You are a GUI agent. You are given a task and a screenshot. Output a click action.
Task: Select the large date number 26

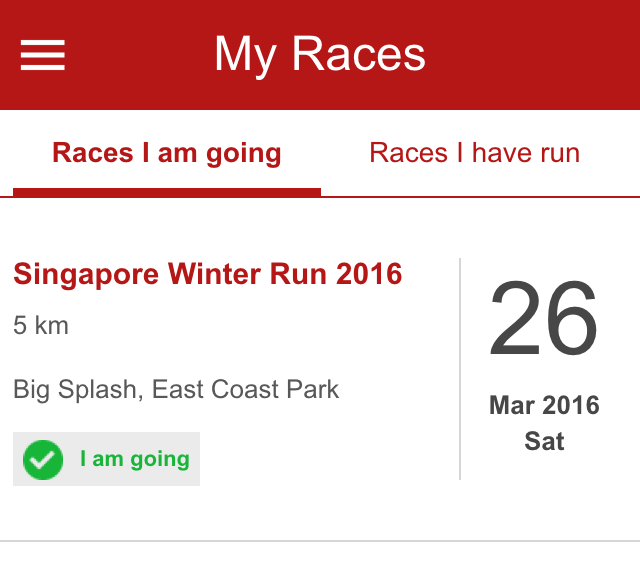(x=543, y=322)
